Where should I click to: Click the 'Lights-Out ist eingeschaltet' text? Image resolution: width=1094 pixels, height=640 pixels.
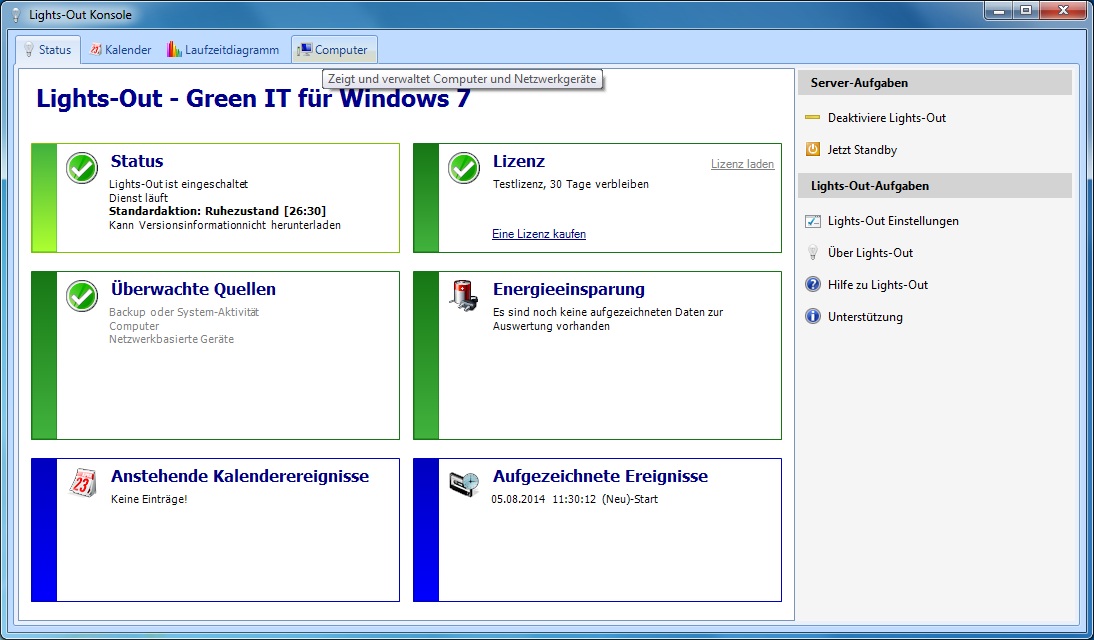179,184
